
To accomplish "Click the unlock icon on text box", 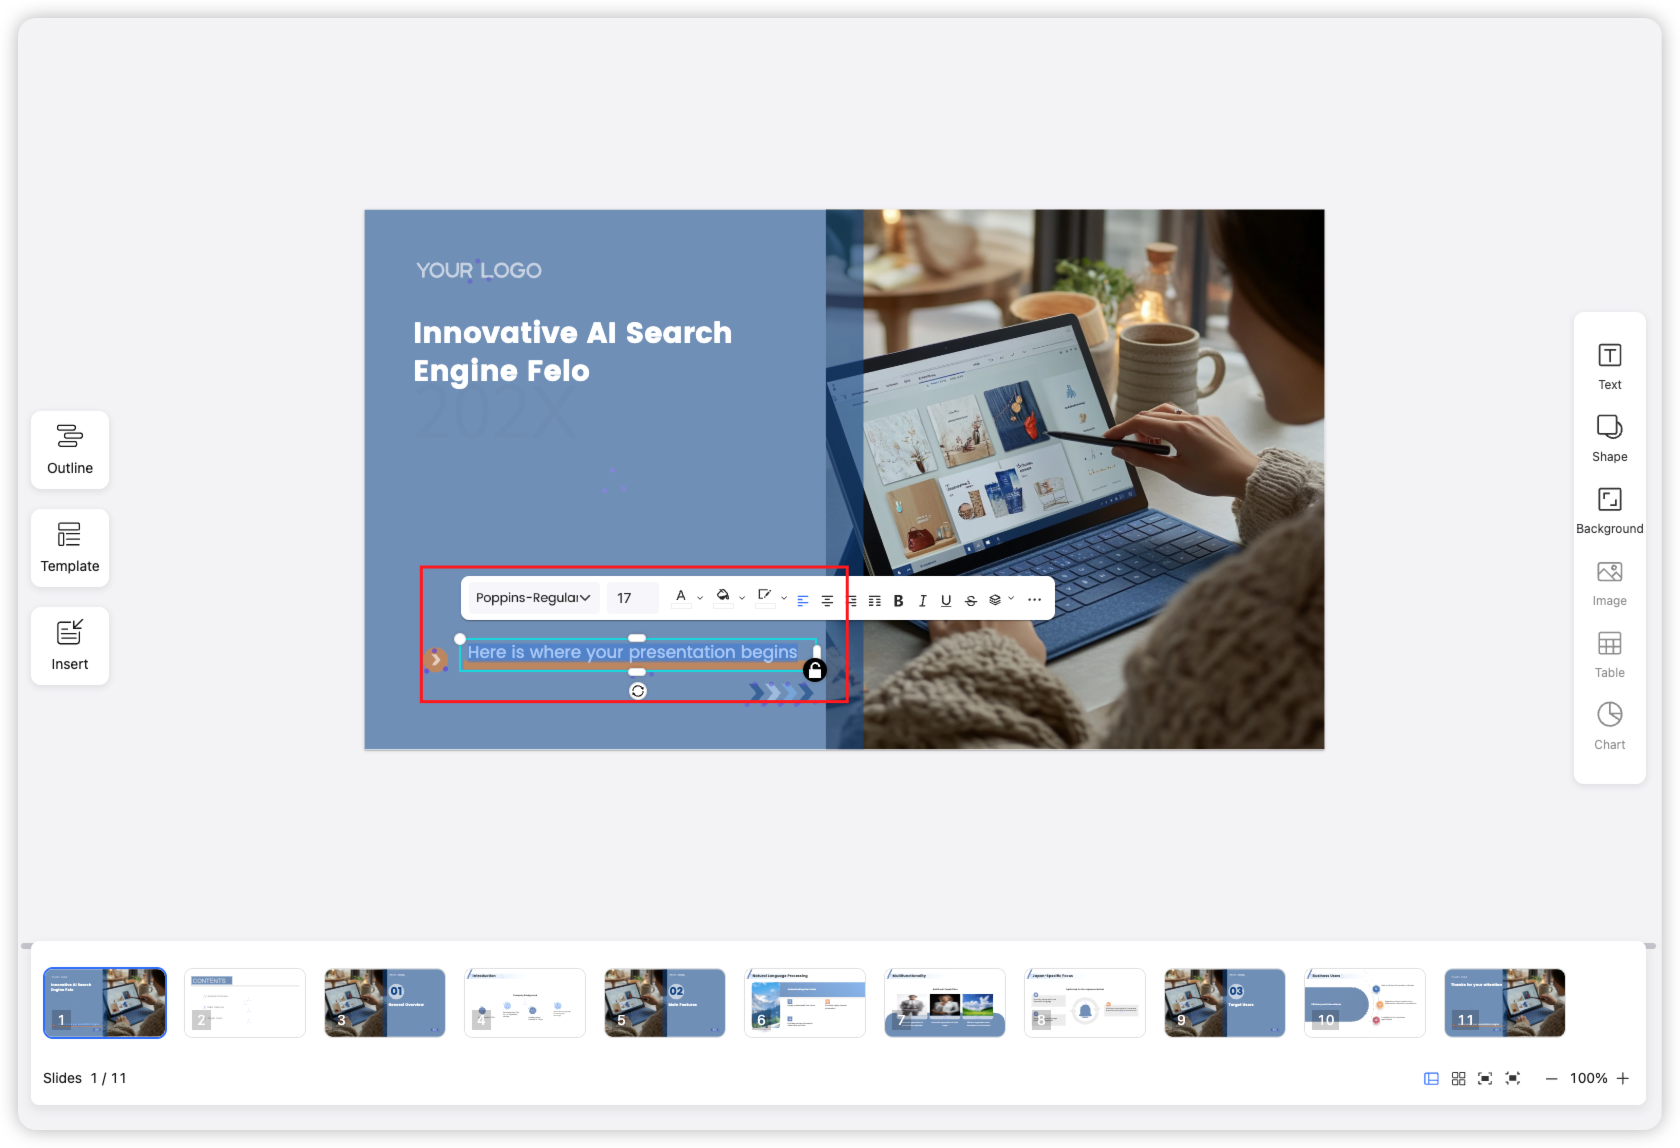I will pos(815,670).
